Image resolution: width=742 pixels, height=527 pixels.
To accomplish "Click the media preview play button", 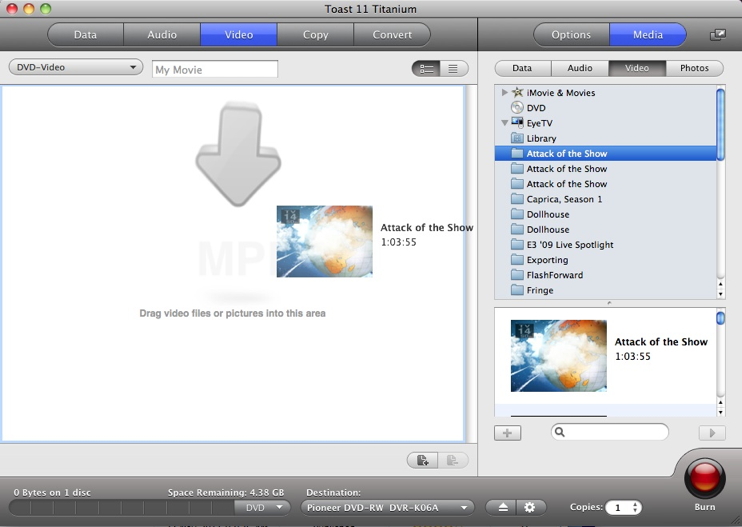I will [x=712, y=433].
